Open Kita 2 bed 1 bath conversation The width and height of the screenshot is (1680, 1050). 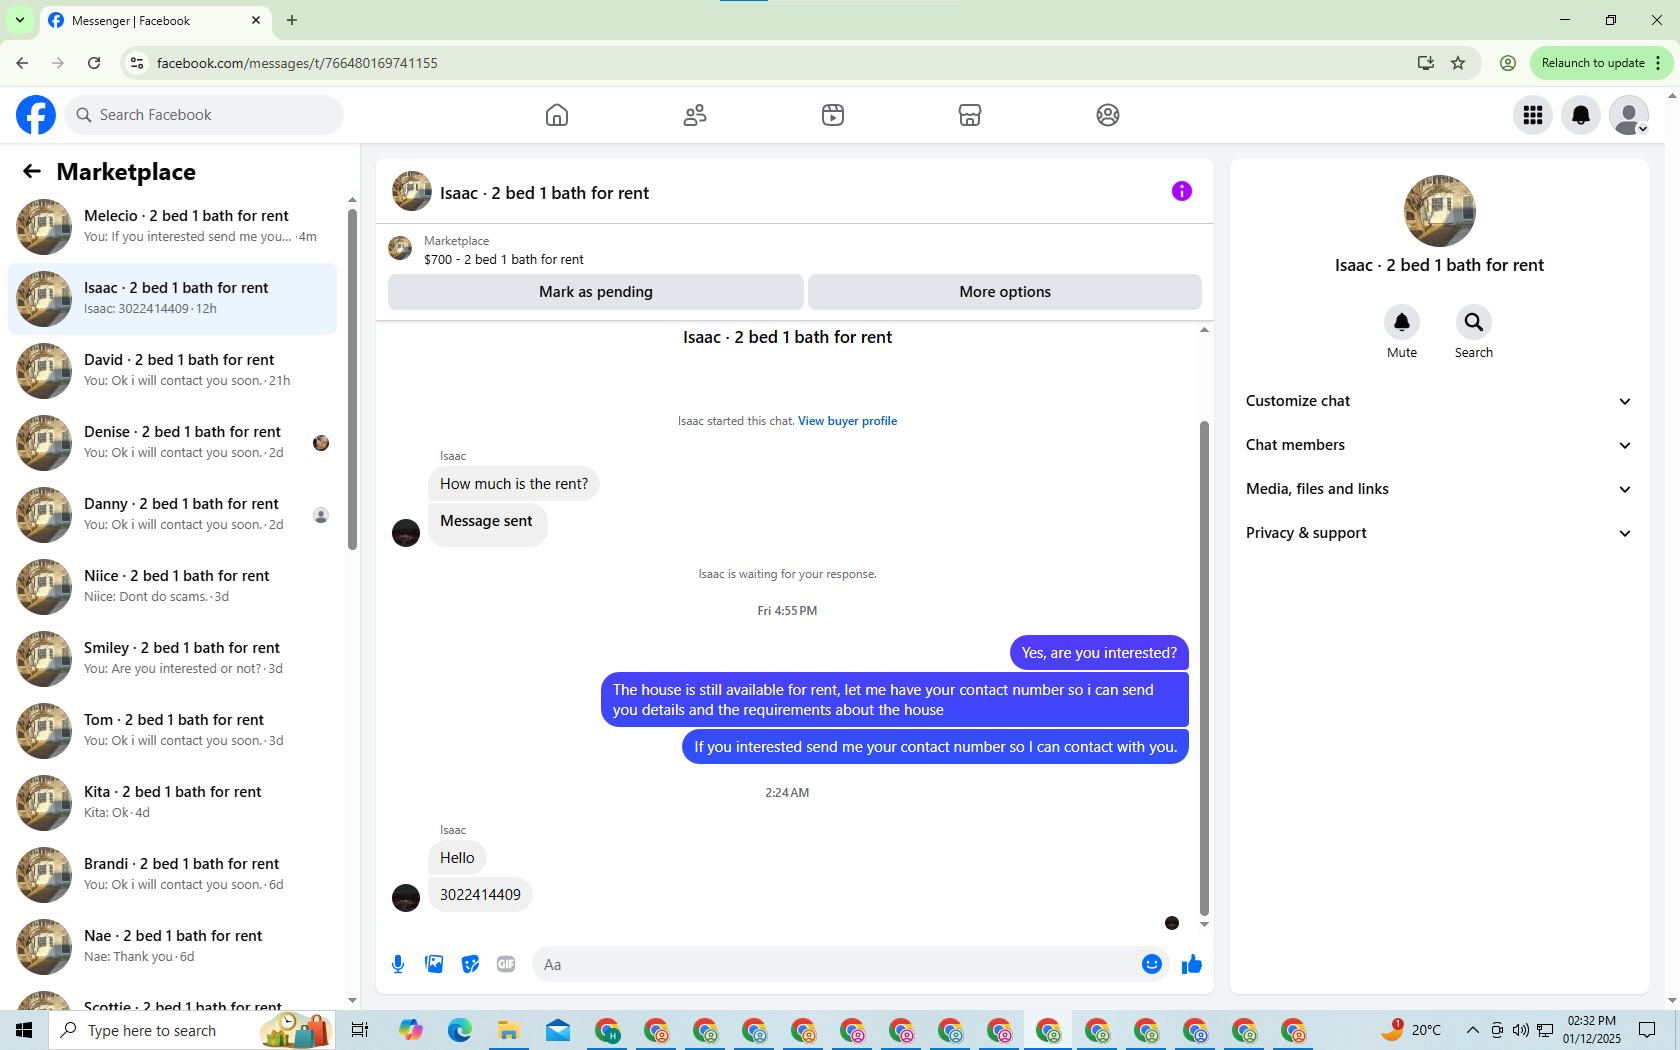pos(172,803)
